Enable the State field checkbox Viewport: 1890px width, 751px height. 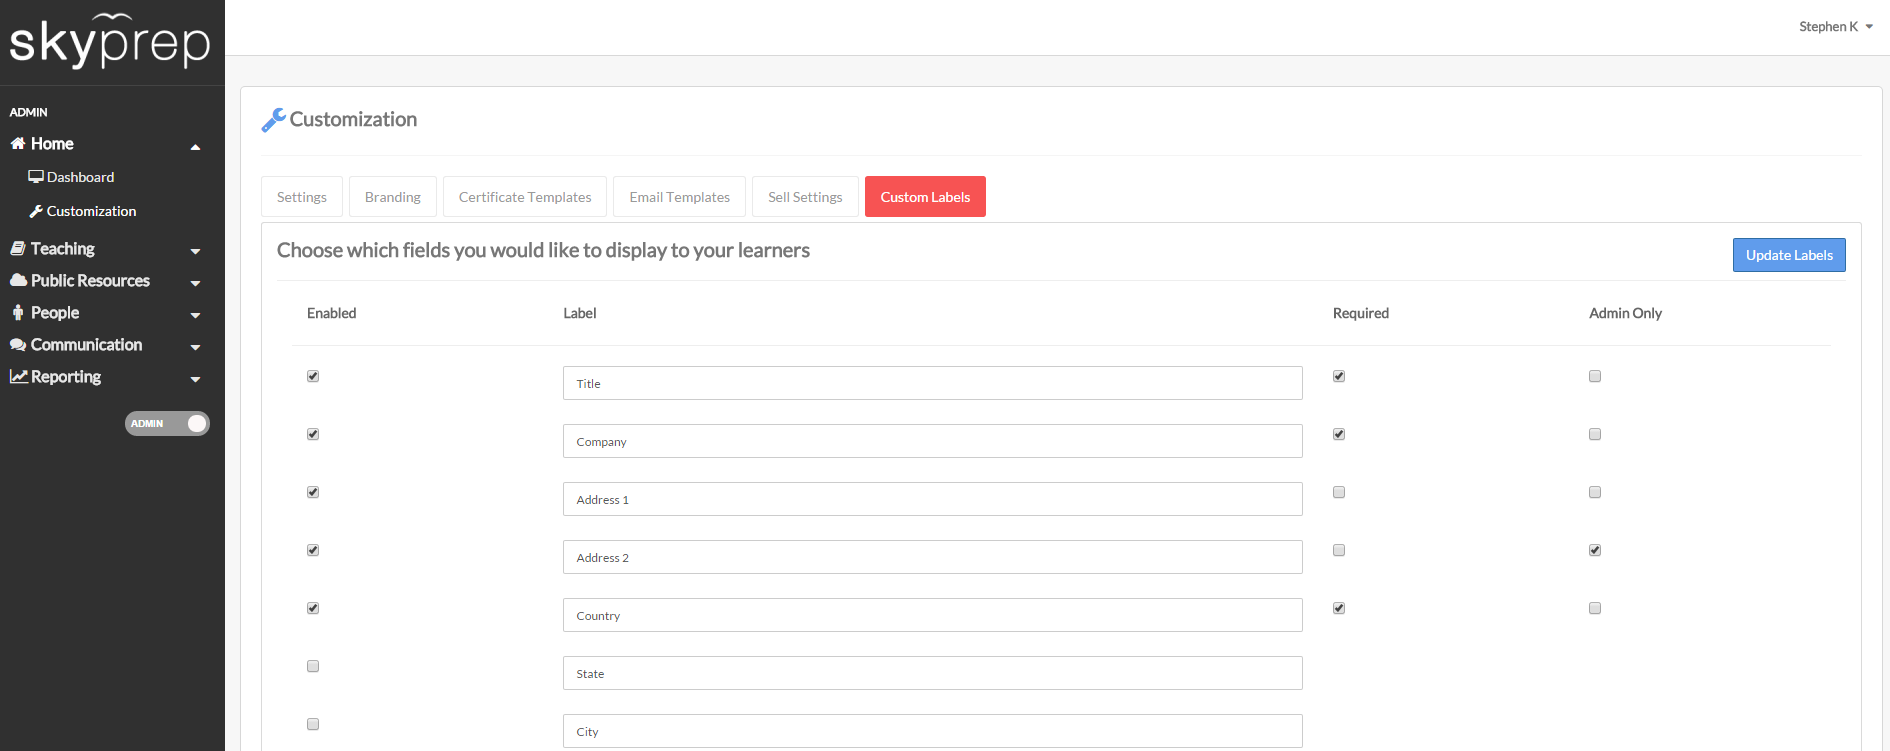[x=313, y=666]
